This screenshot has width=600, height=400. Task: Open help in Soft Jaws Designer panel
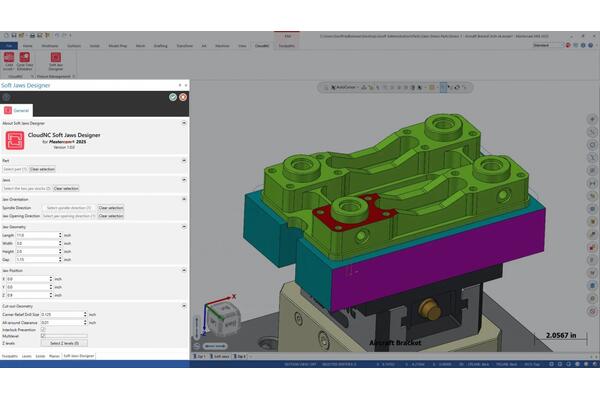coord(6,97)
